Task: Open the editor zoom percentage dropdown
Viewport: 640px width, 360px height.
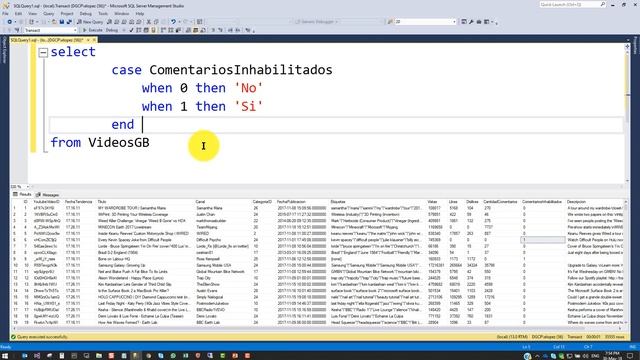Action: [x=27, y=187]
